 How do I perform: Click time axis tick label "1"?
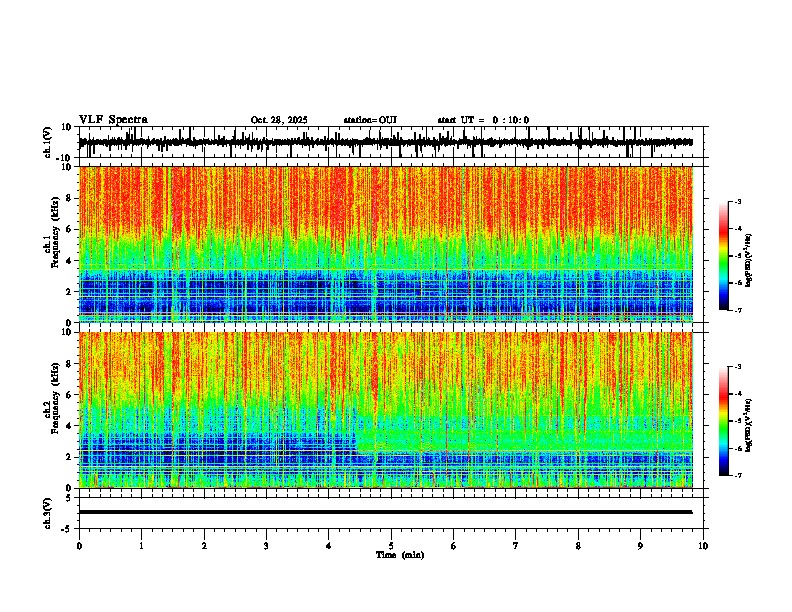click(141, 546)
